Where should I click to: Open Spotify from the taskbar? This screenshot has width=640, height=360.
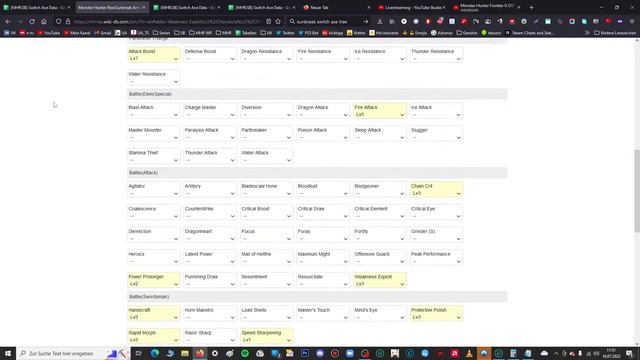(244, 353)
